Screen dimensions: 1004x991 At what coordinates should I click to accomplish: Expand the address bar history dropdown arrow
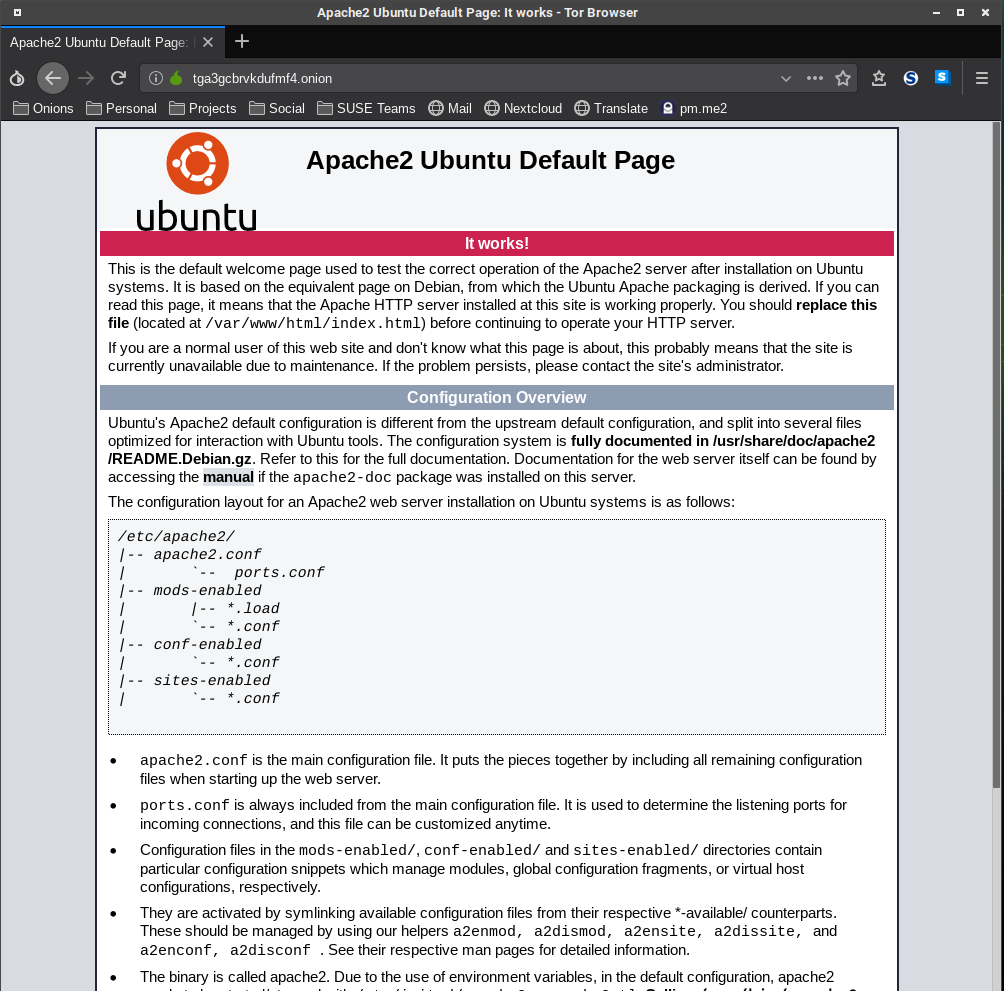(x=786, y=78)
